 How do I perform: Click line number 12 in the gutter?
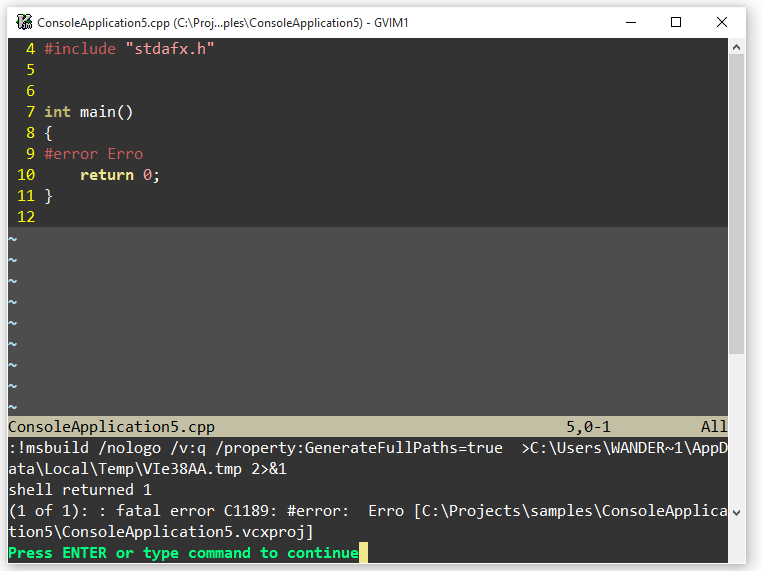[x=25, y=217]
